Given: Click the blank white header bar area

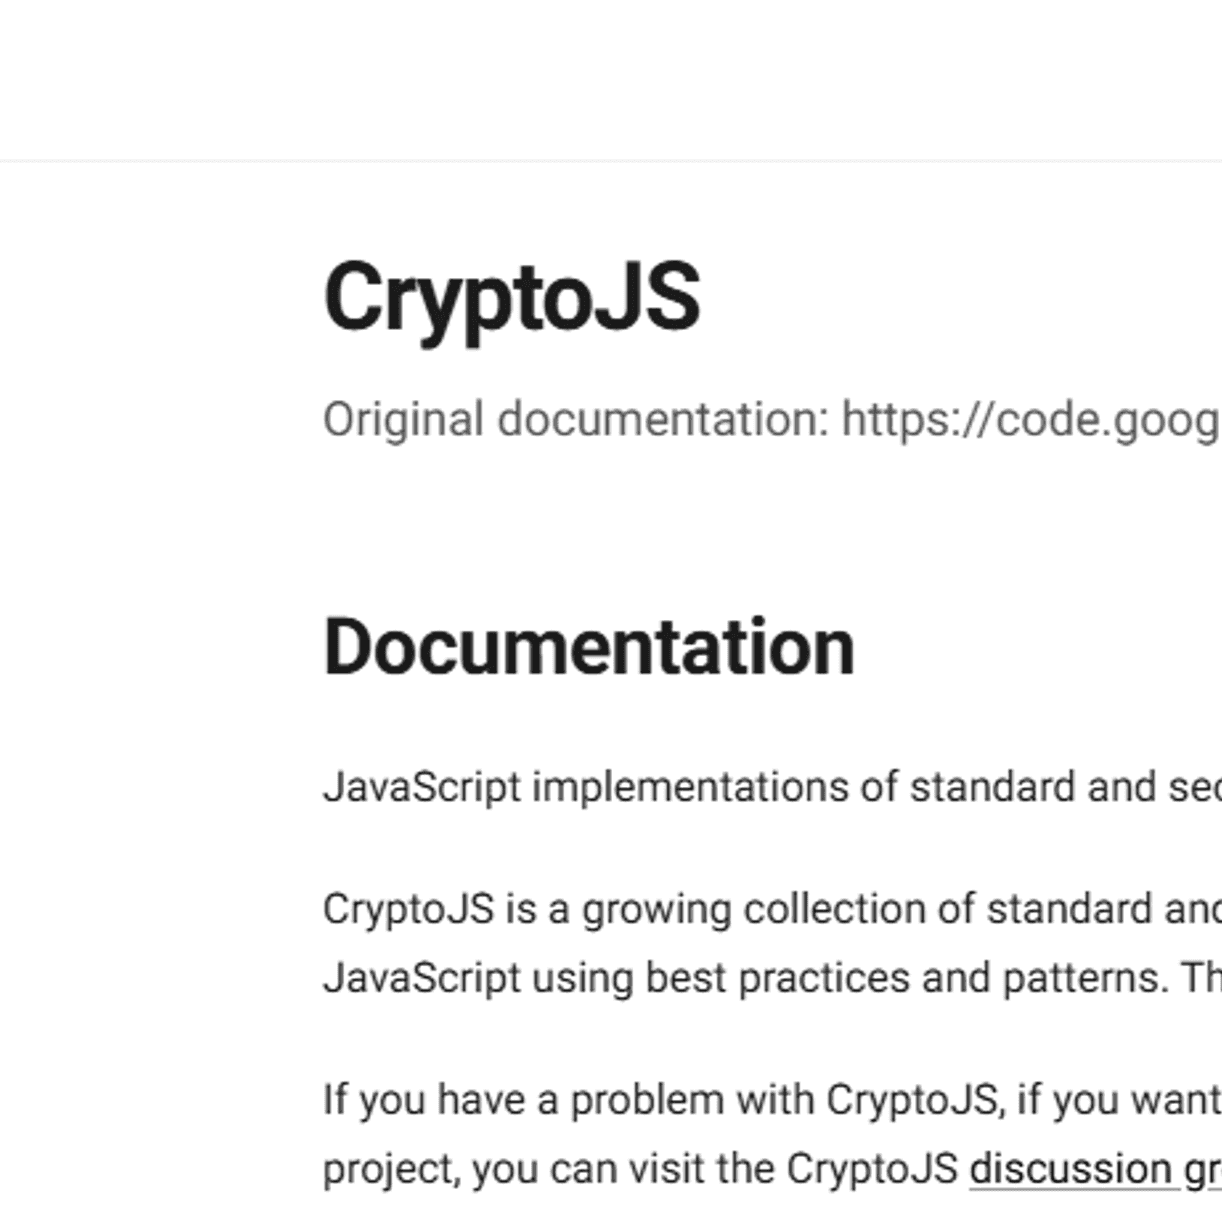Looking at the screenshot, I should [x=611, y=79].
